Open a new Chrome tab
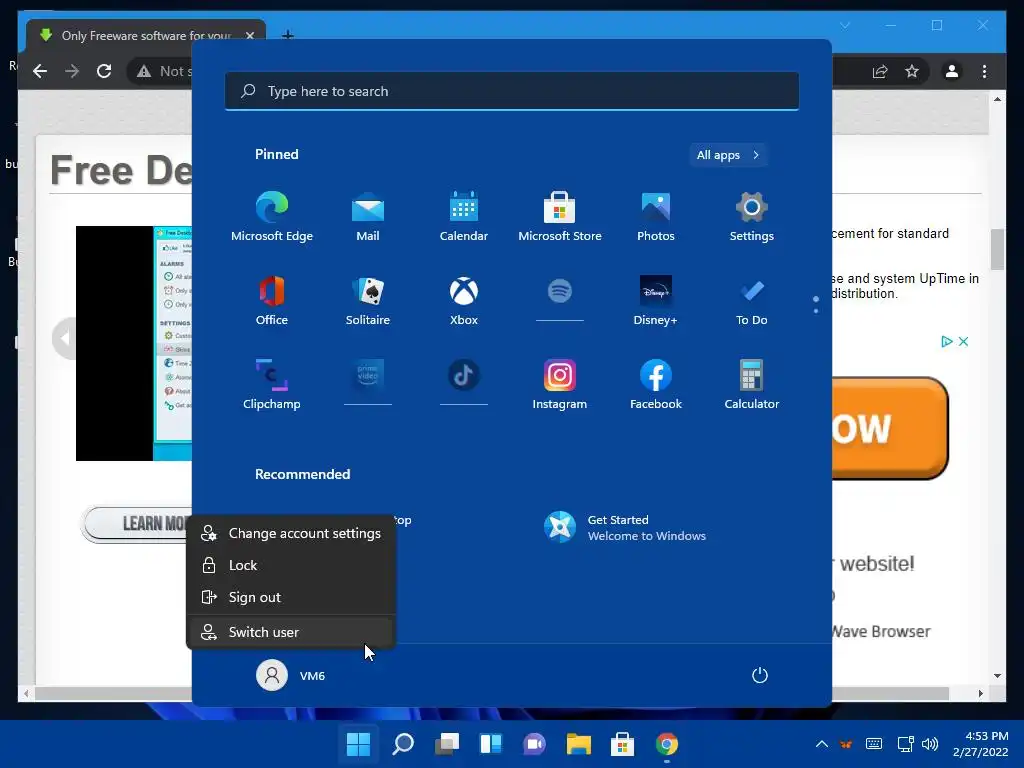Image resolution: width=1024 pixels, height=768 pixels. click(x=287, y=35)
